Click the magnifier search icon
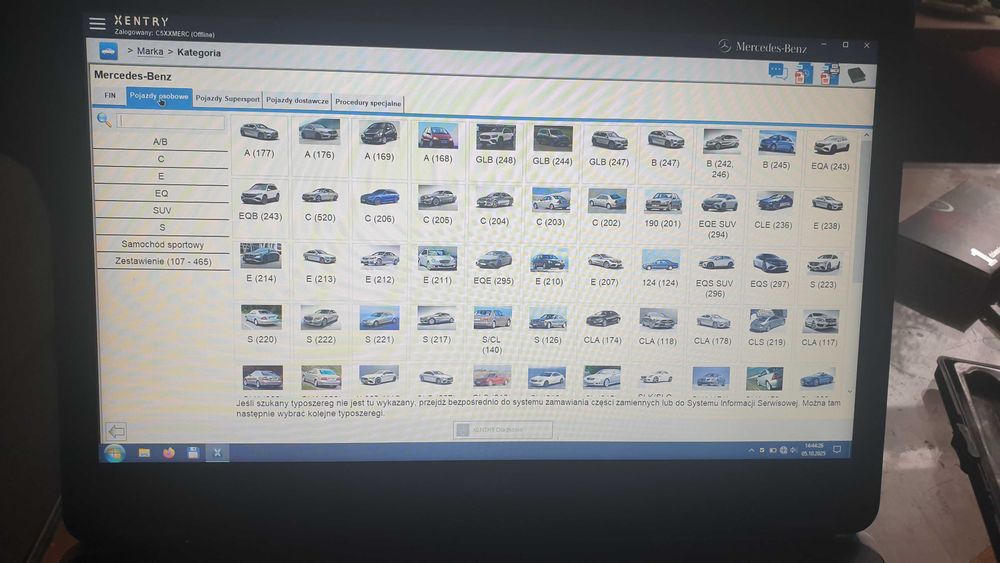 pos(104,119)
